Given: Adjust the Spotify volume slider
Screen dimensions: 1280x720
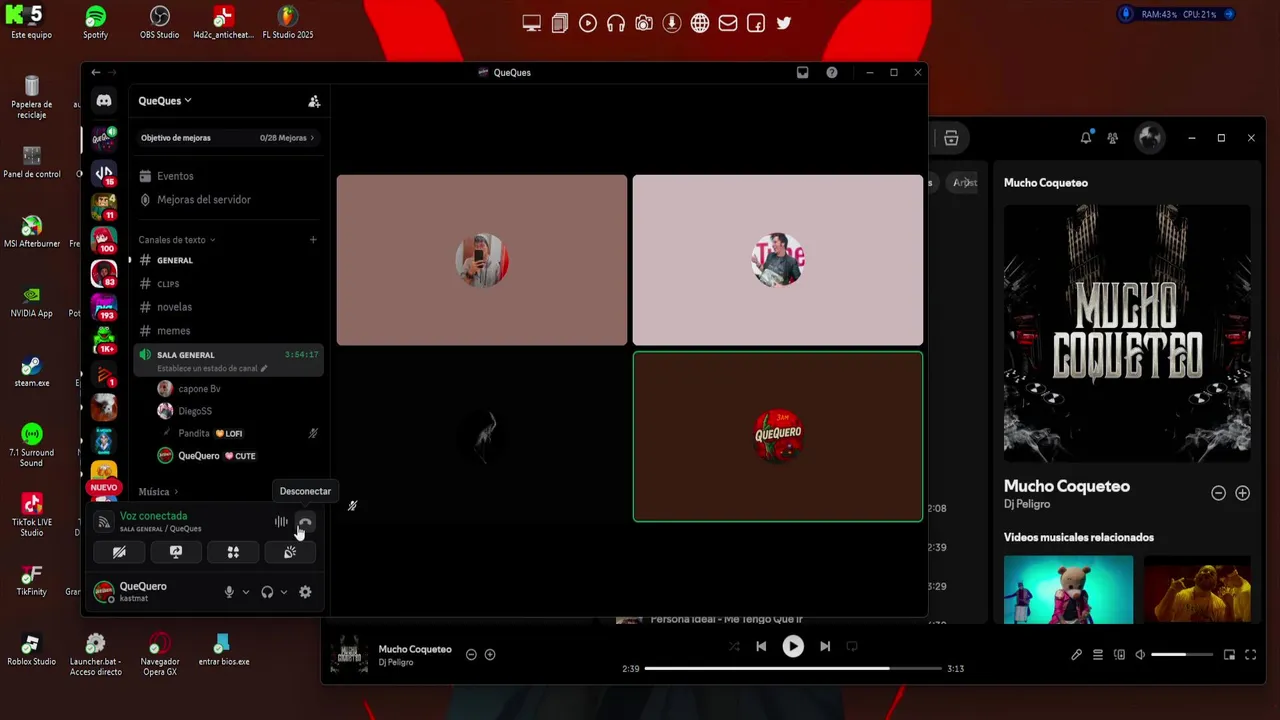Looking at the screenshot, I should (1182, 655).
